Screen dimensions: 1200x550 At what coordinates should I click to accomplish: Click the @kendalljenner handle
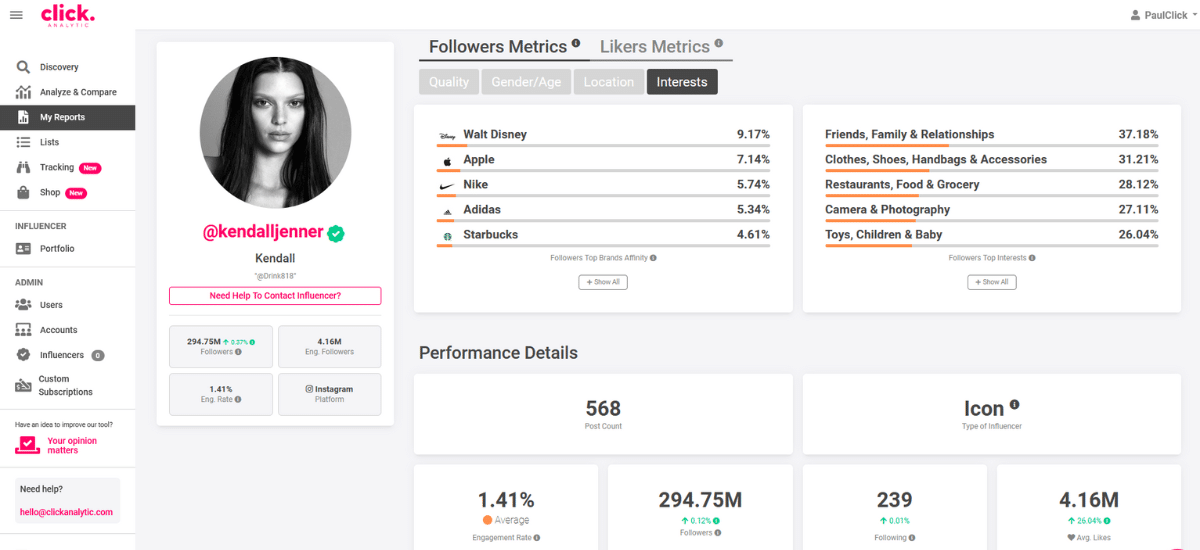pyautogui.click(x=263, y=232)
